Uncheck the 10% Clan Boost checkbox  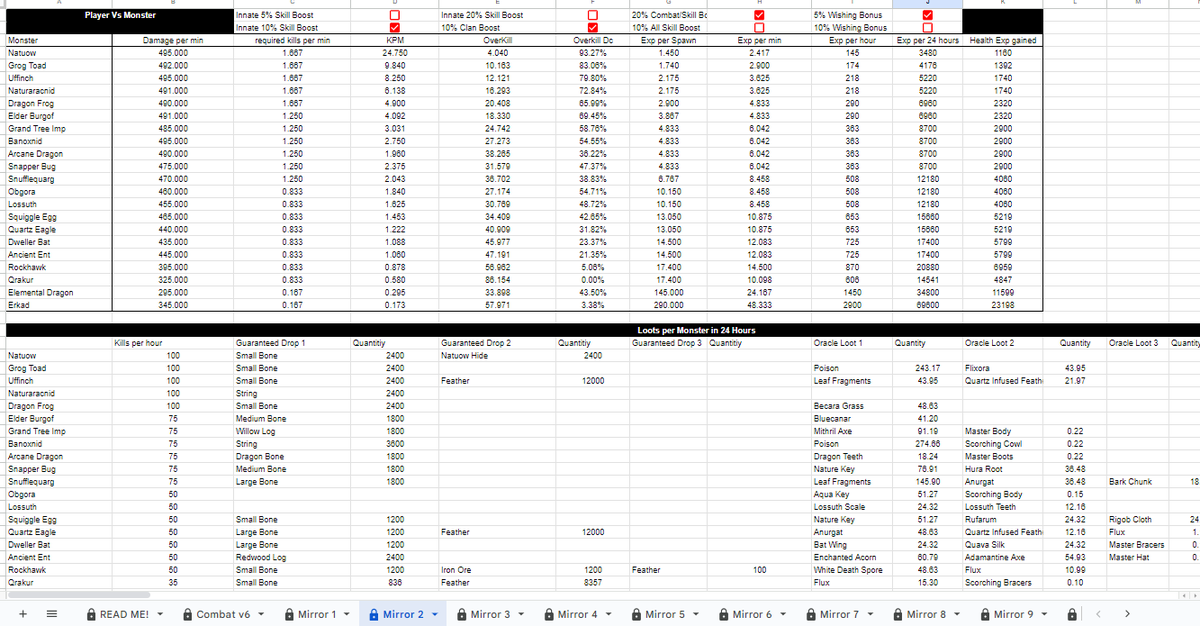[593, 28]
